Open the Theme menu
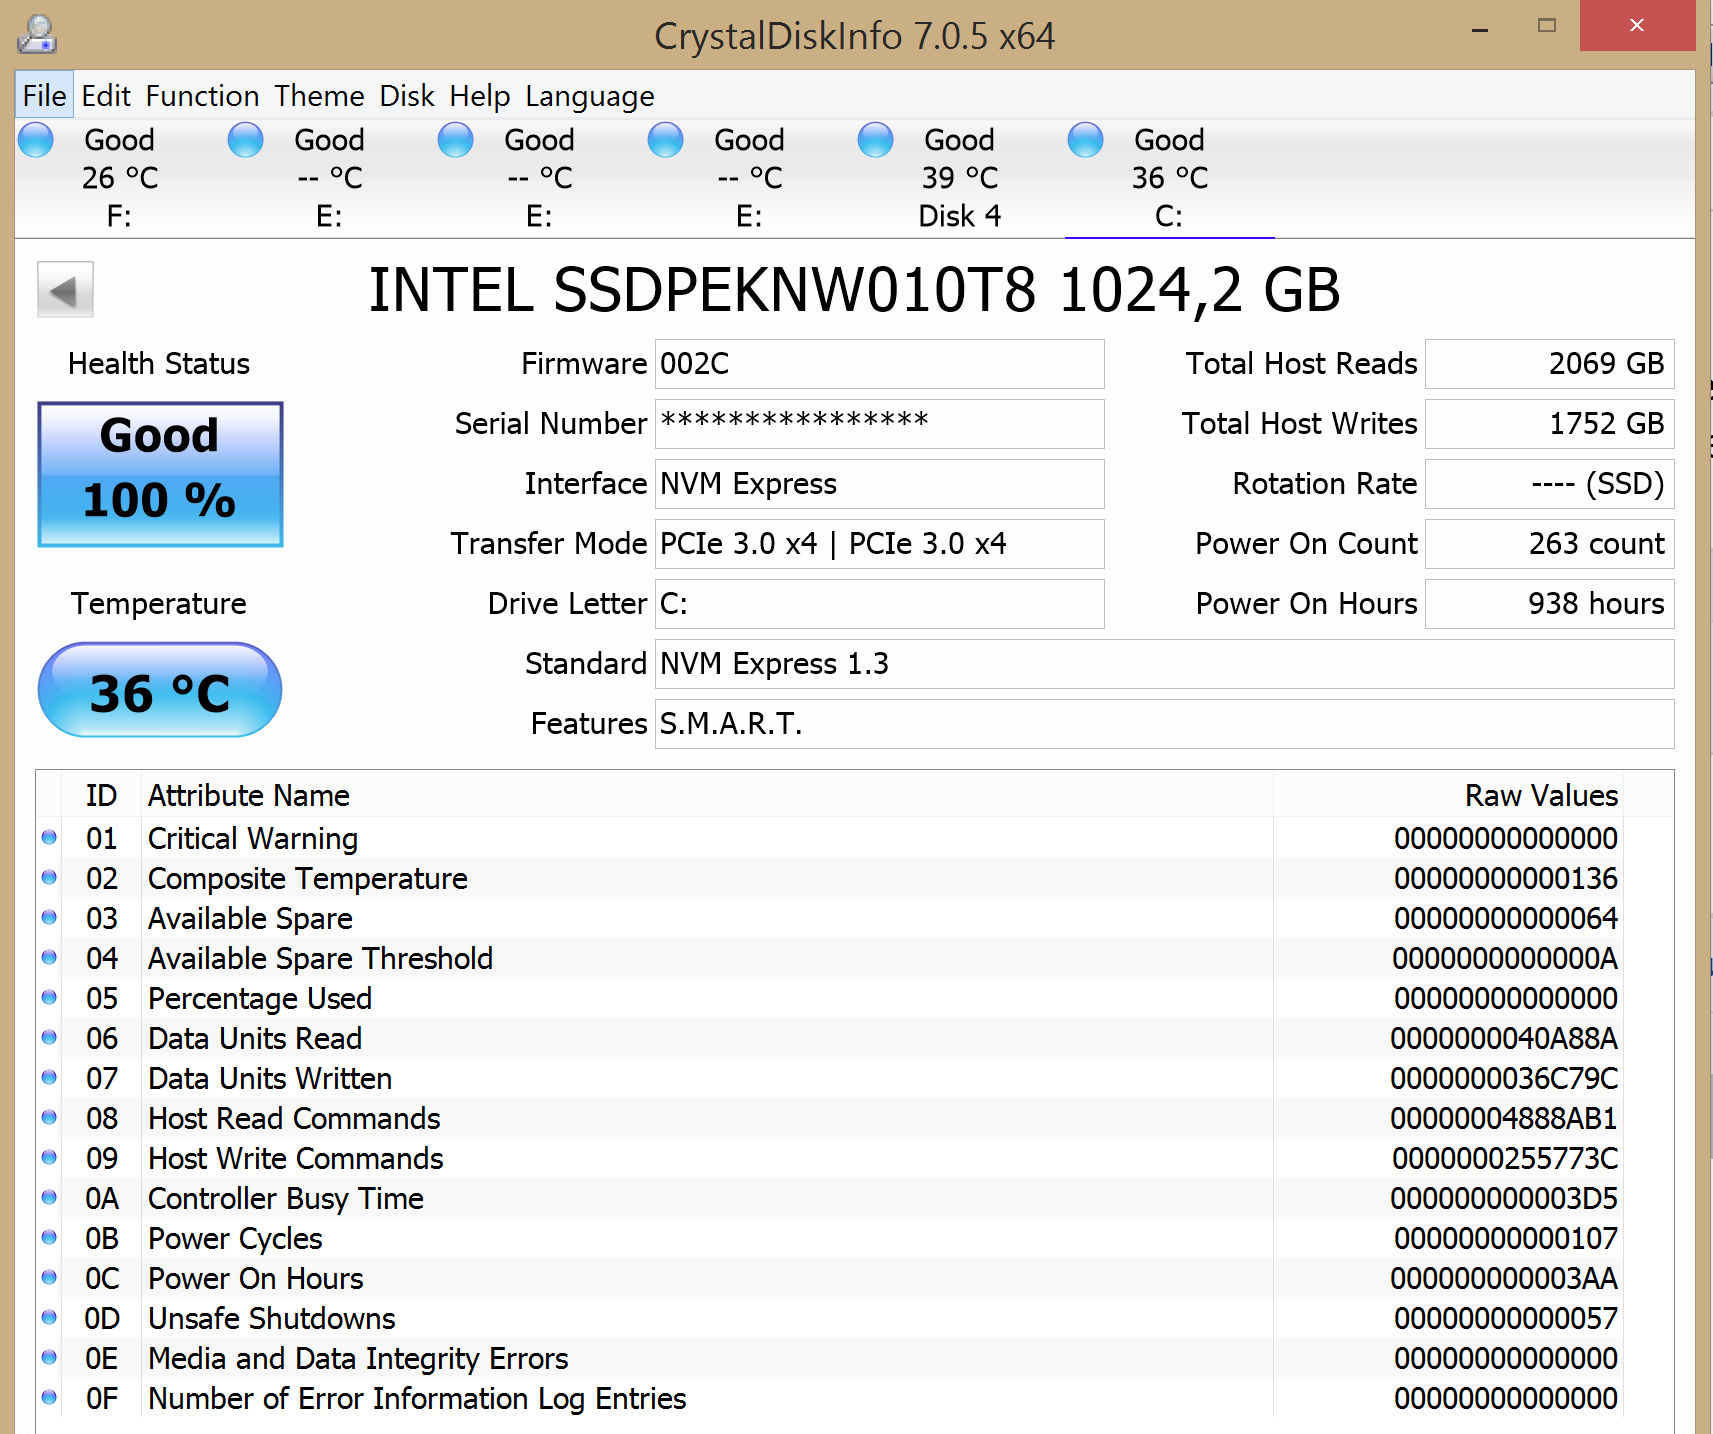The height and width of the screenshot is (1434, 1713). point(319,96)
